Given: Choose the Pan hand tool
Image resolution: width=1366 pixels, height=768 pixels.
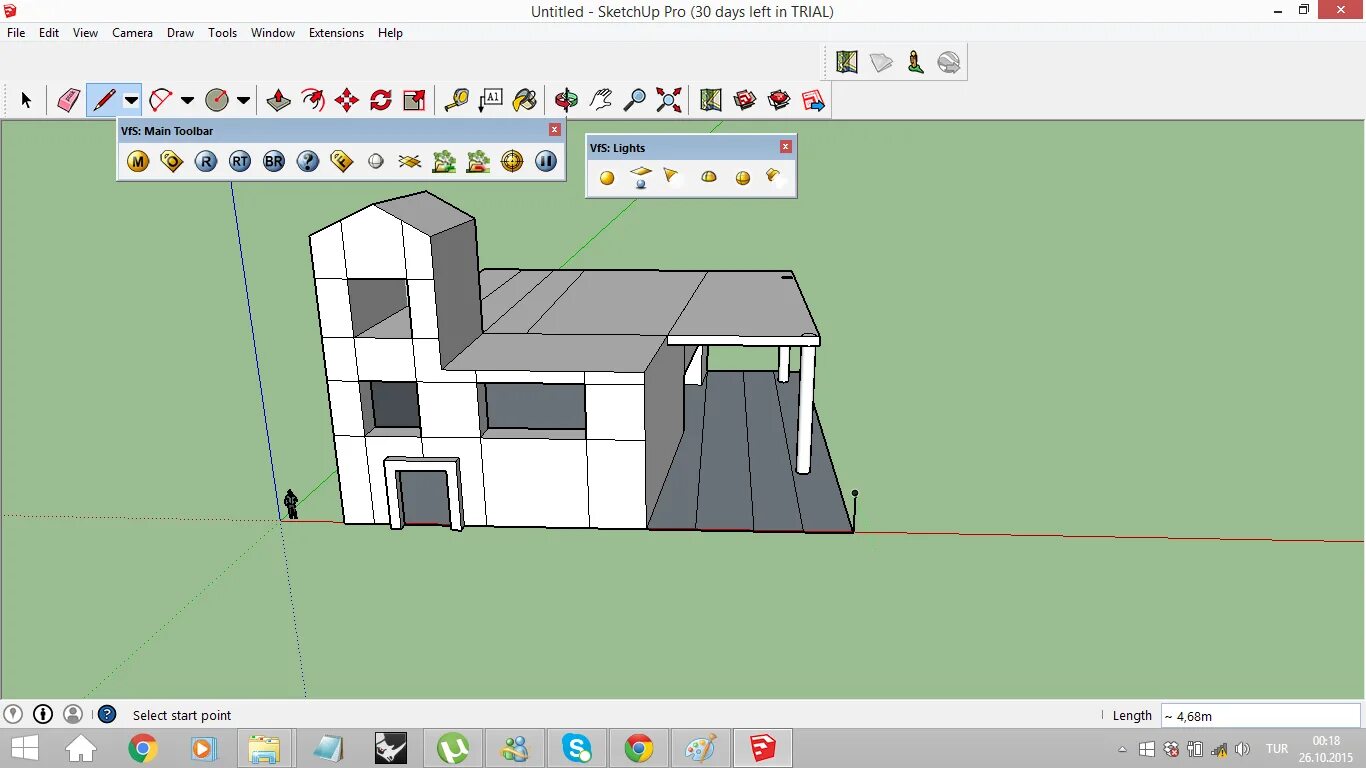Looking at the screenshot, I should tap(601, 100).
